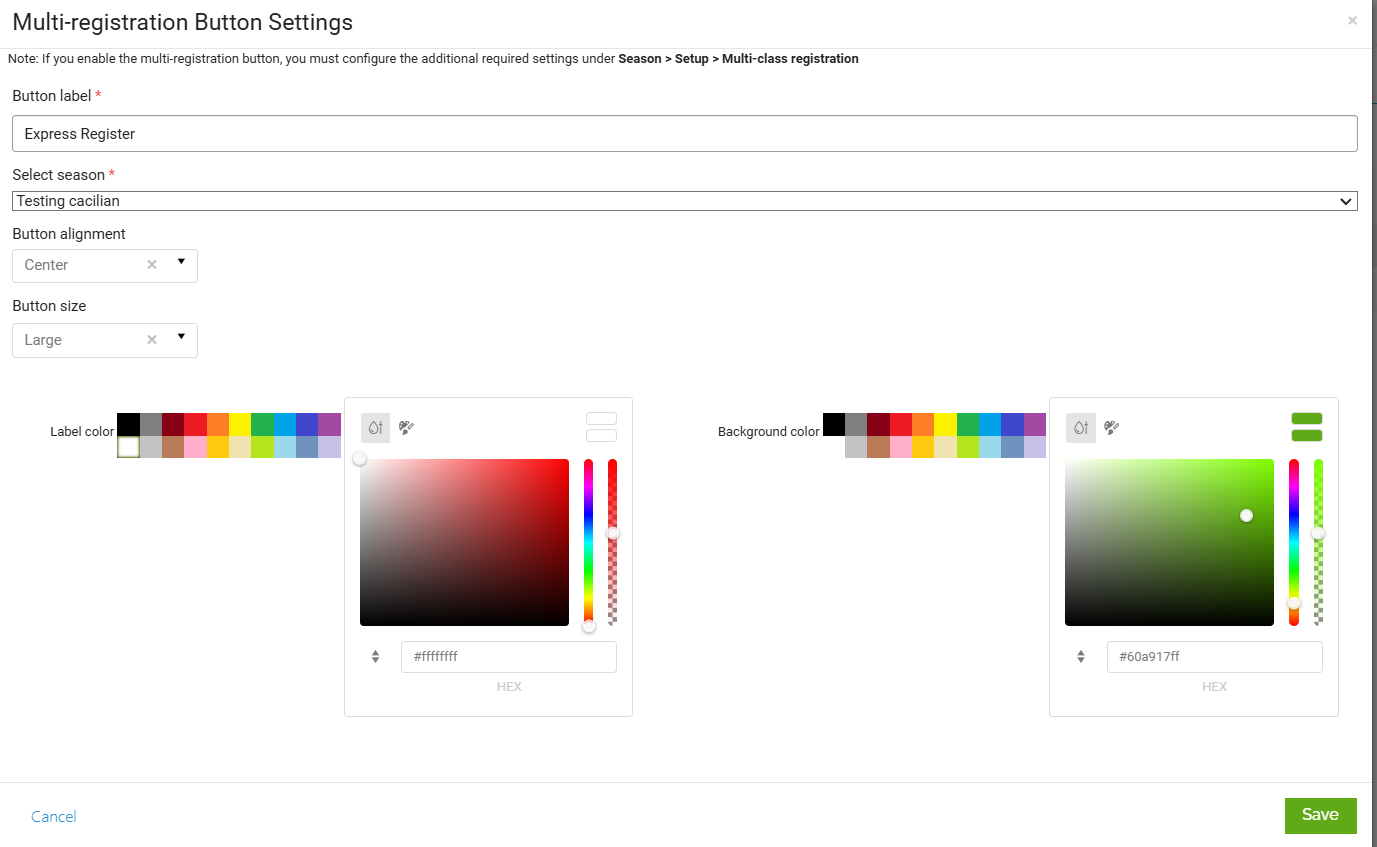Click the Cancel link
Viewport: 1377px width, 847px height.
pos(54,817)
